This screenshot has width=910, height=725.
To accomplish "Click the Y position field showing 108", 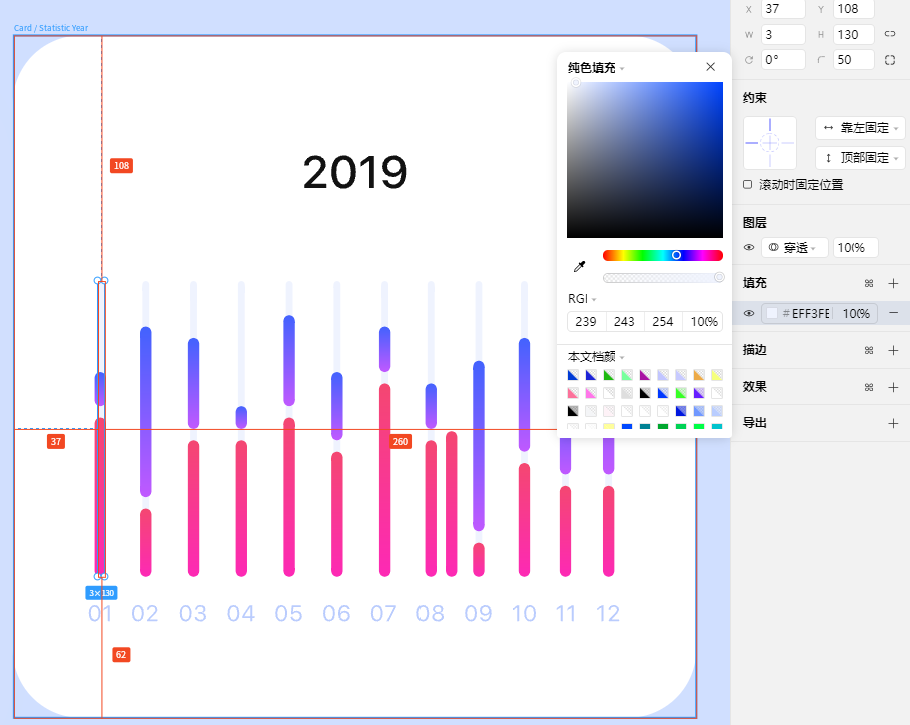I will coord(854,9).
